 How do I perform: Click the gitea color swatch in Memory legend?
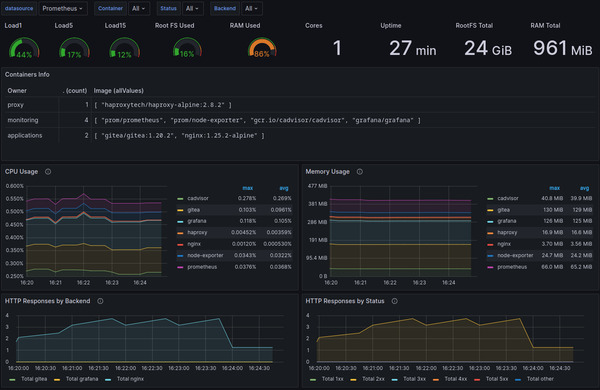pyautogui.click(x=490, y=210)
